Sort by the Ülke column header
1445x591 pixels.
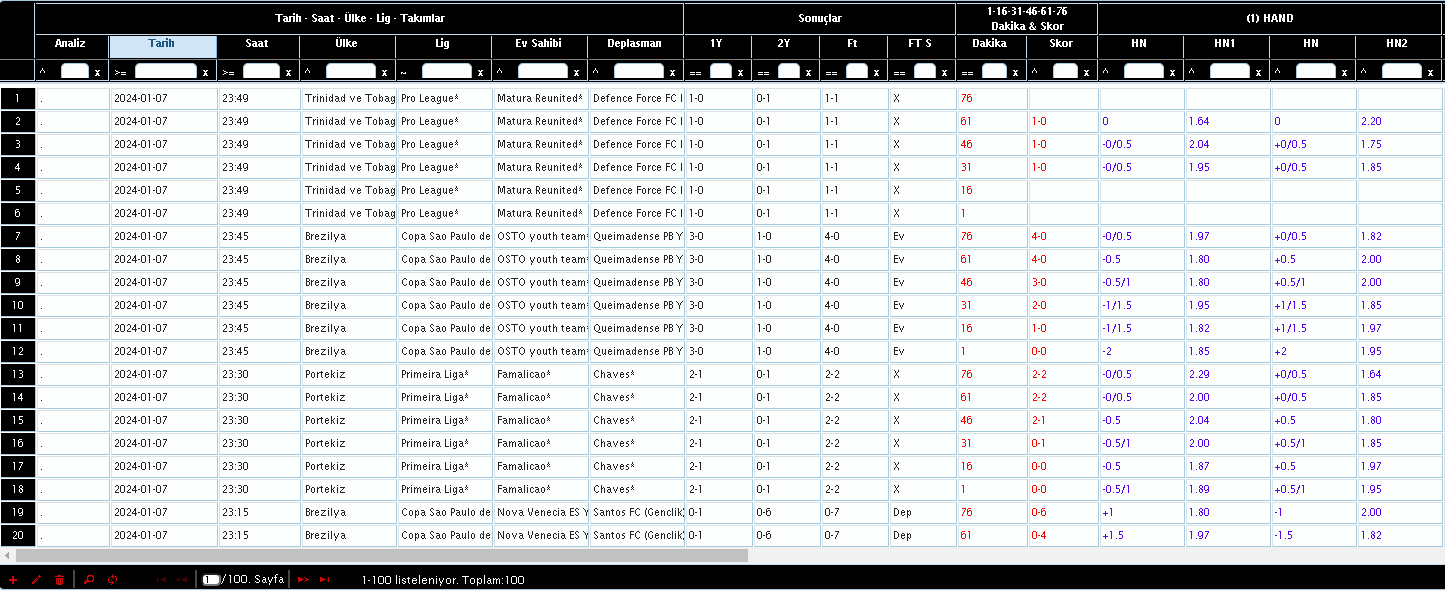(347, 46)
